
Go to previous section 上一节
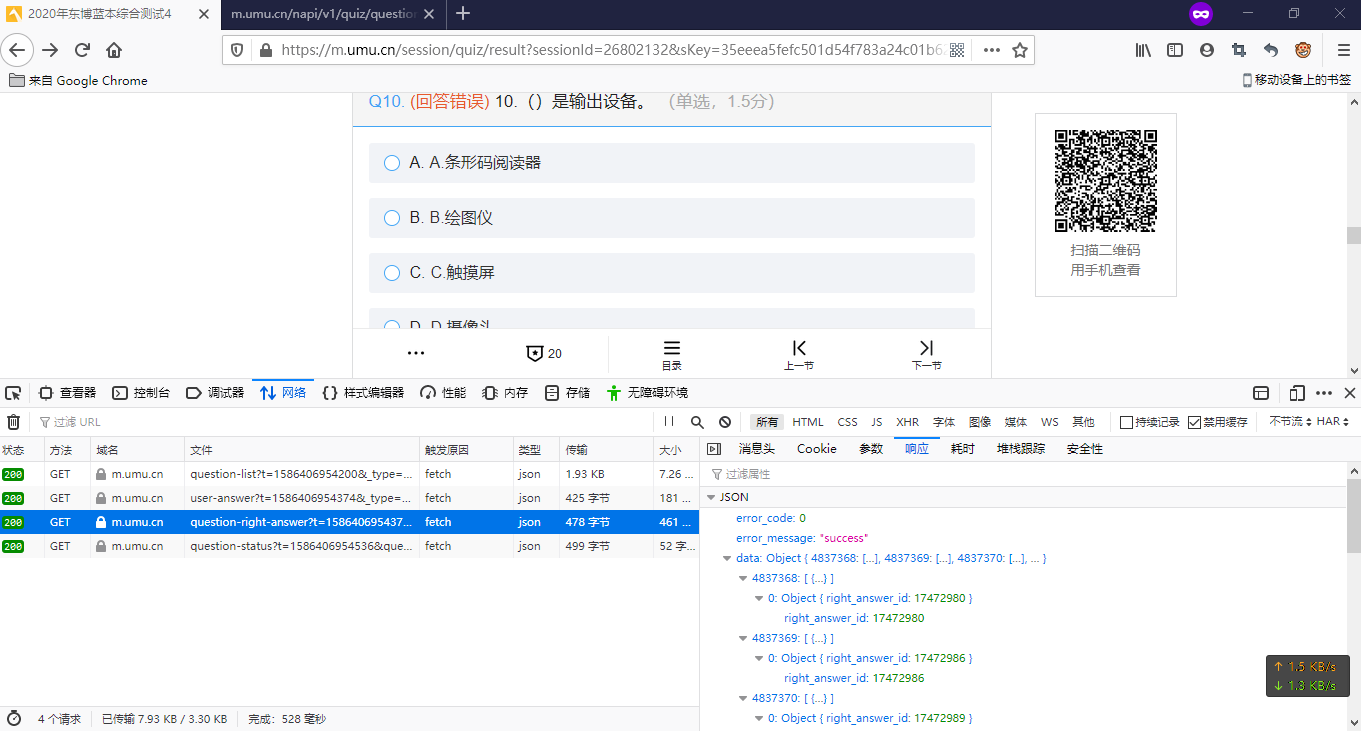pos(799,355)
